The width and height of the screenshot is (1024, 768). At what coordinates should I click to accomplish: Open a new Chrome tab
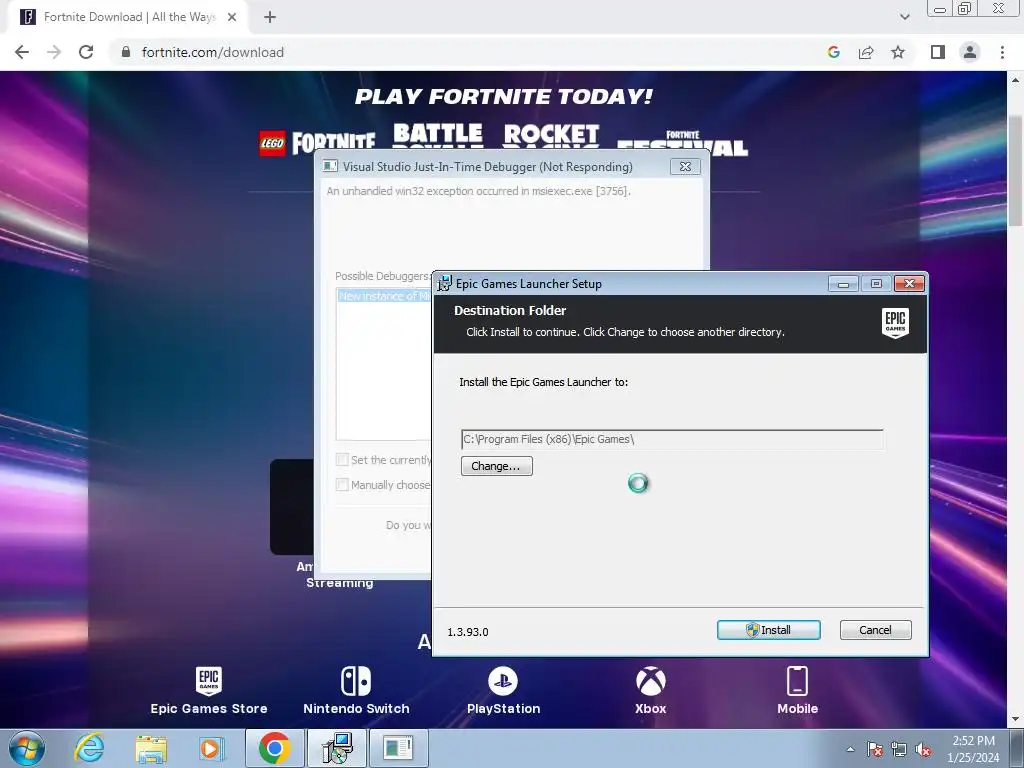point(270,17)
